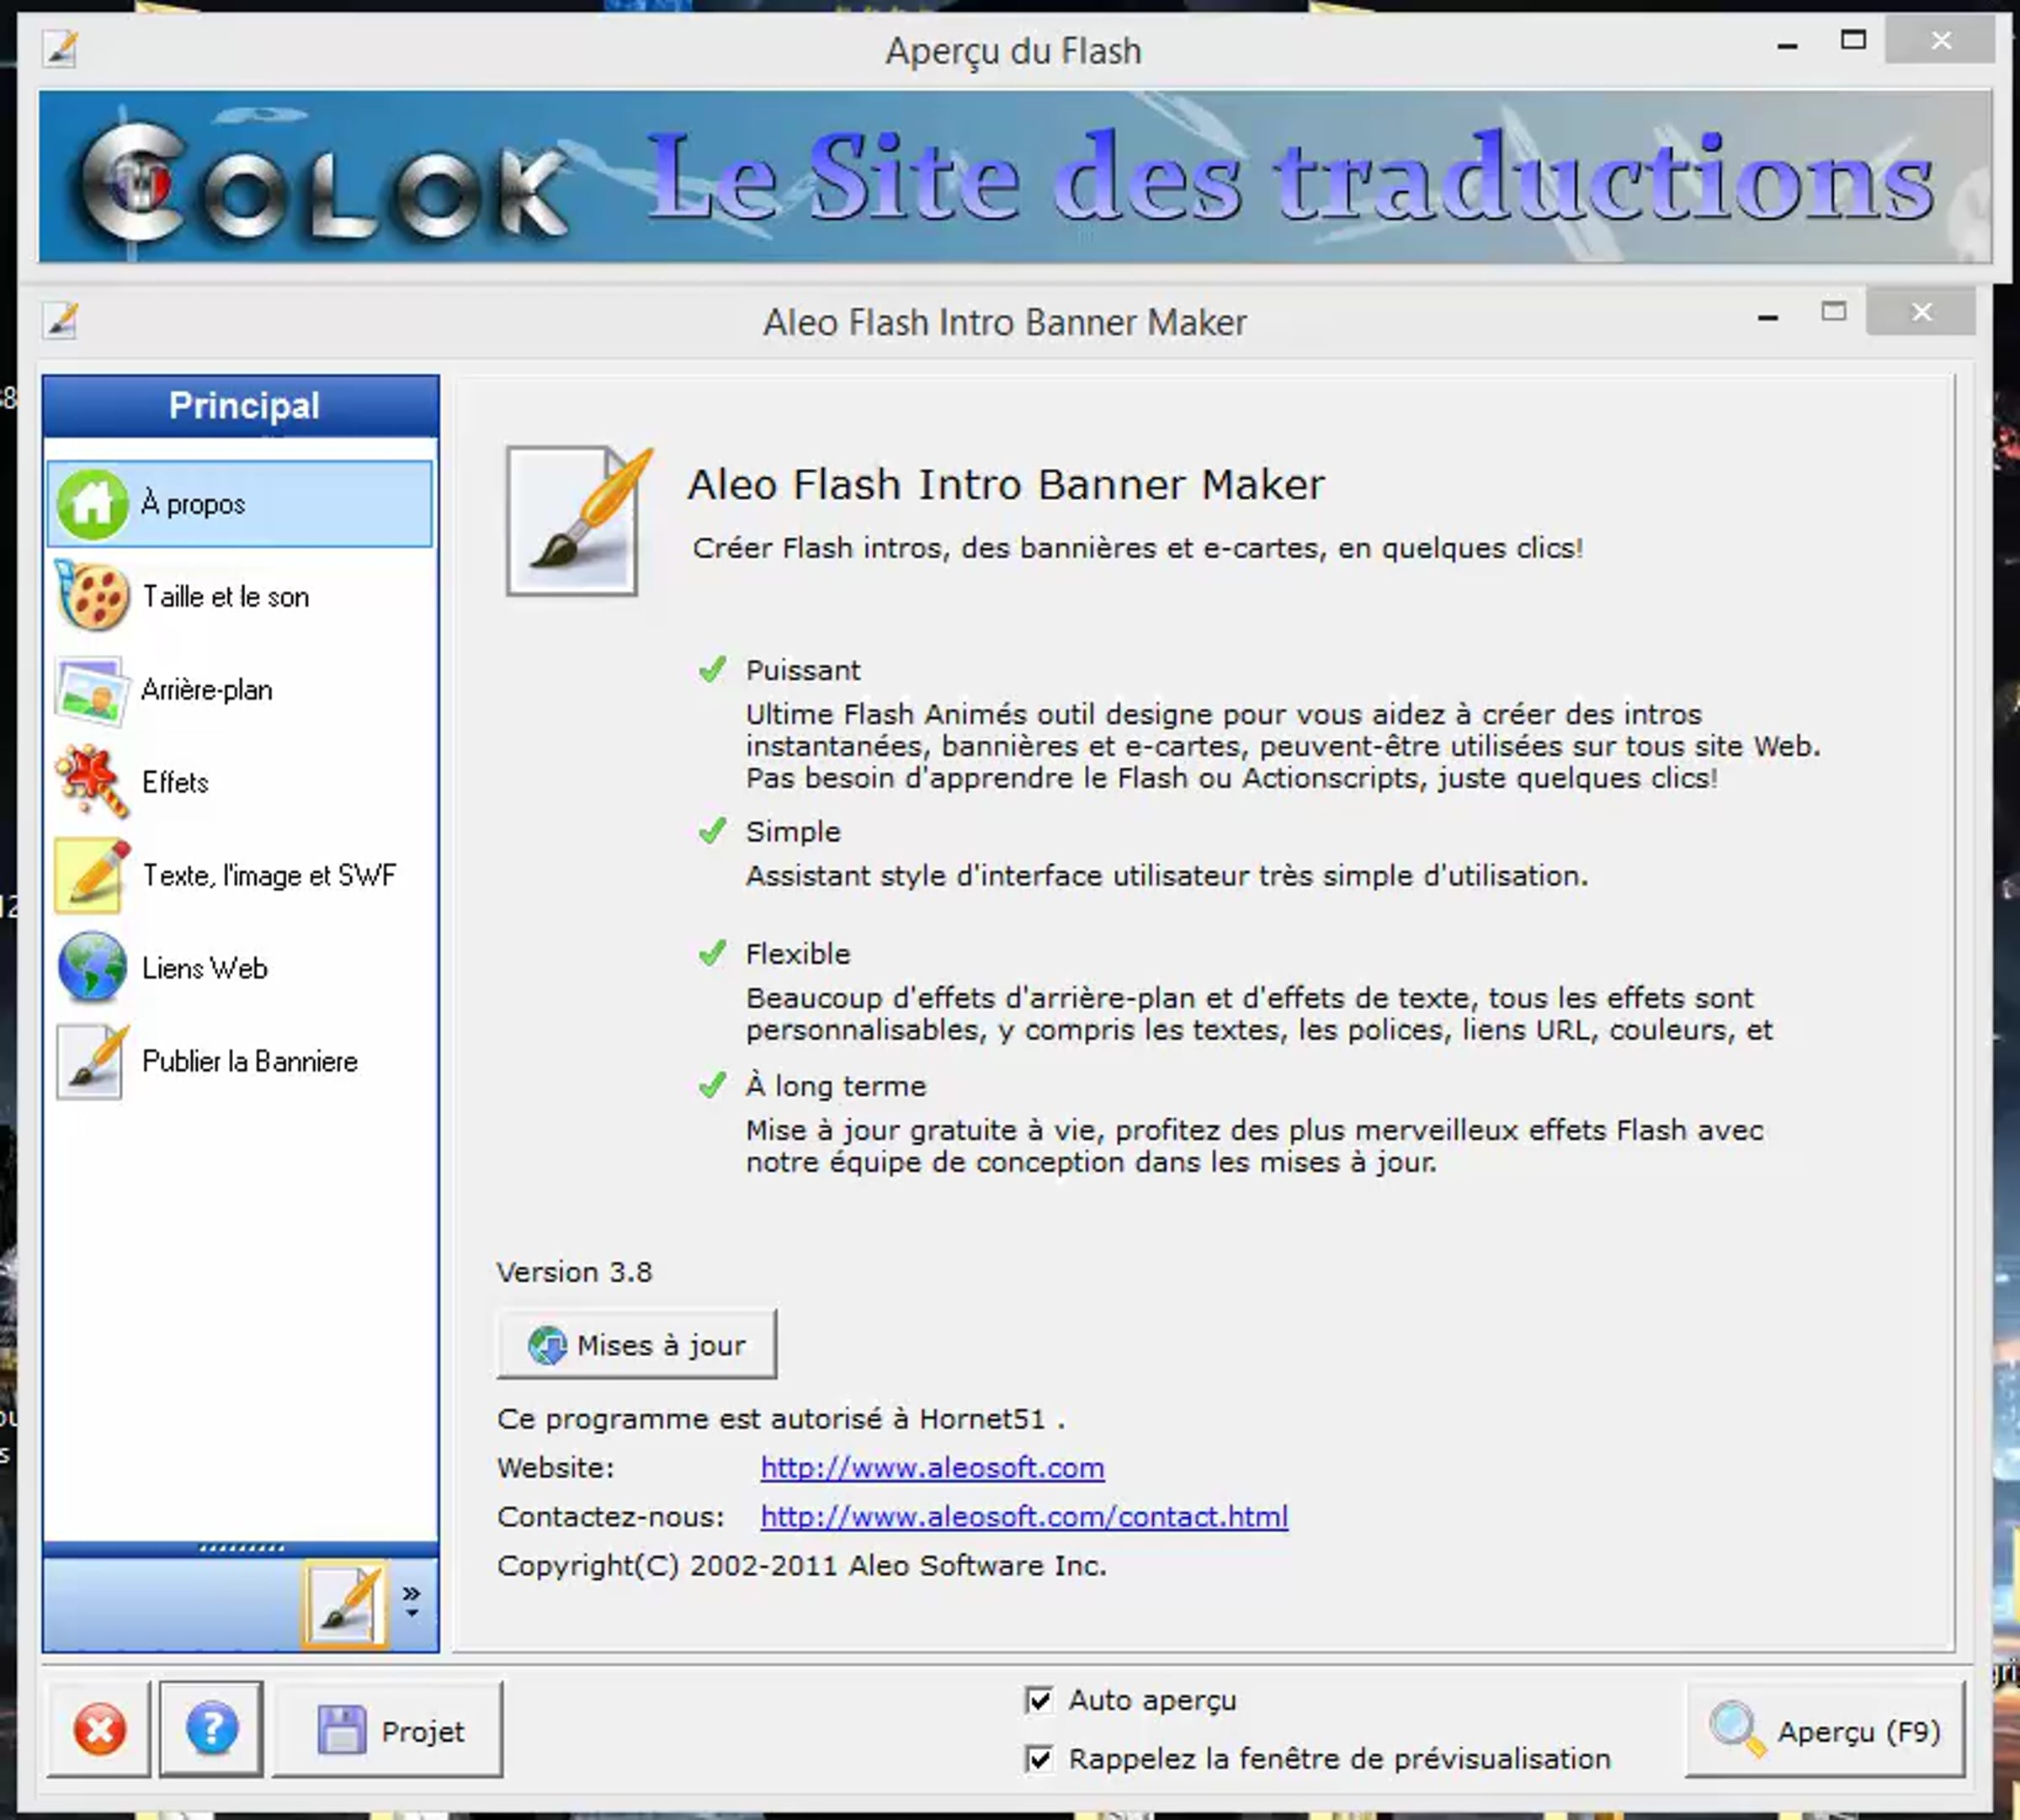Choose the Effets star wand icon
The image size is (2020, 1820).
pos(92,782)
